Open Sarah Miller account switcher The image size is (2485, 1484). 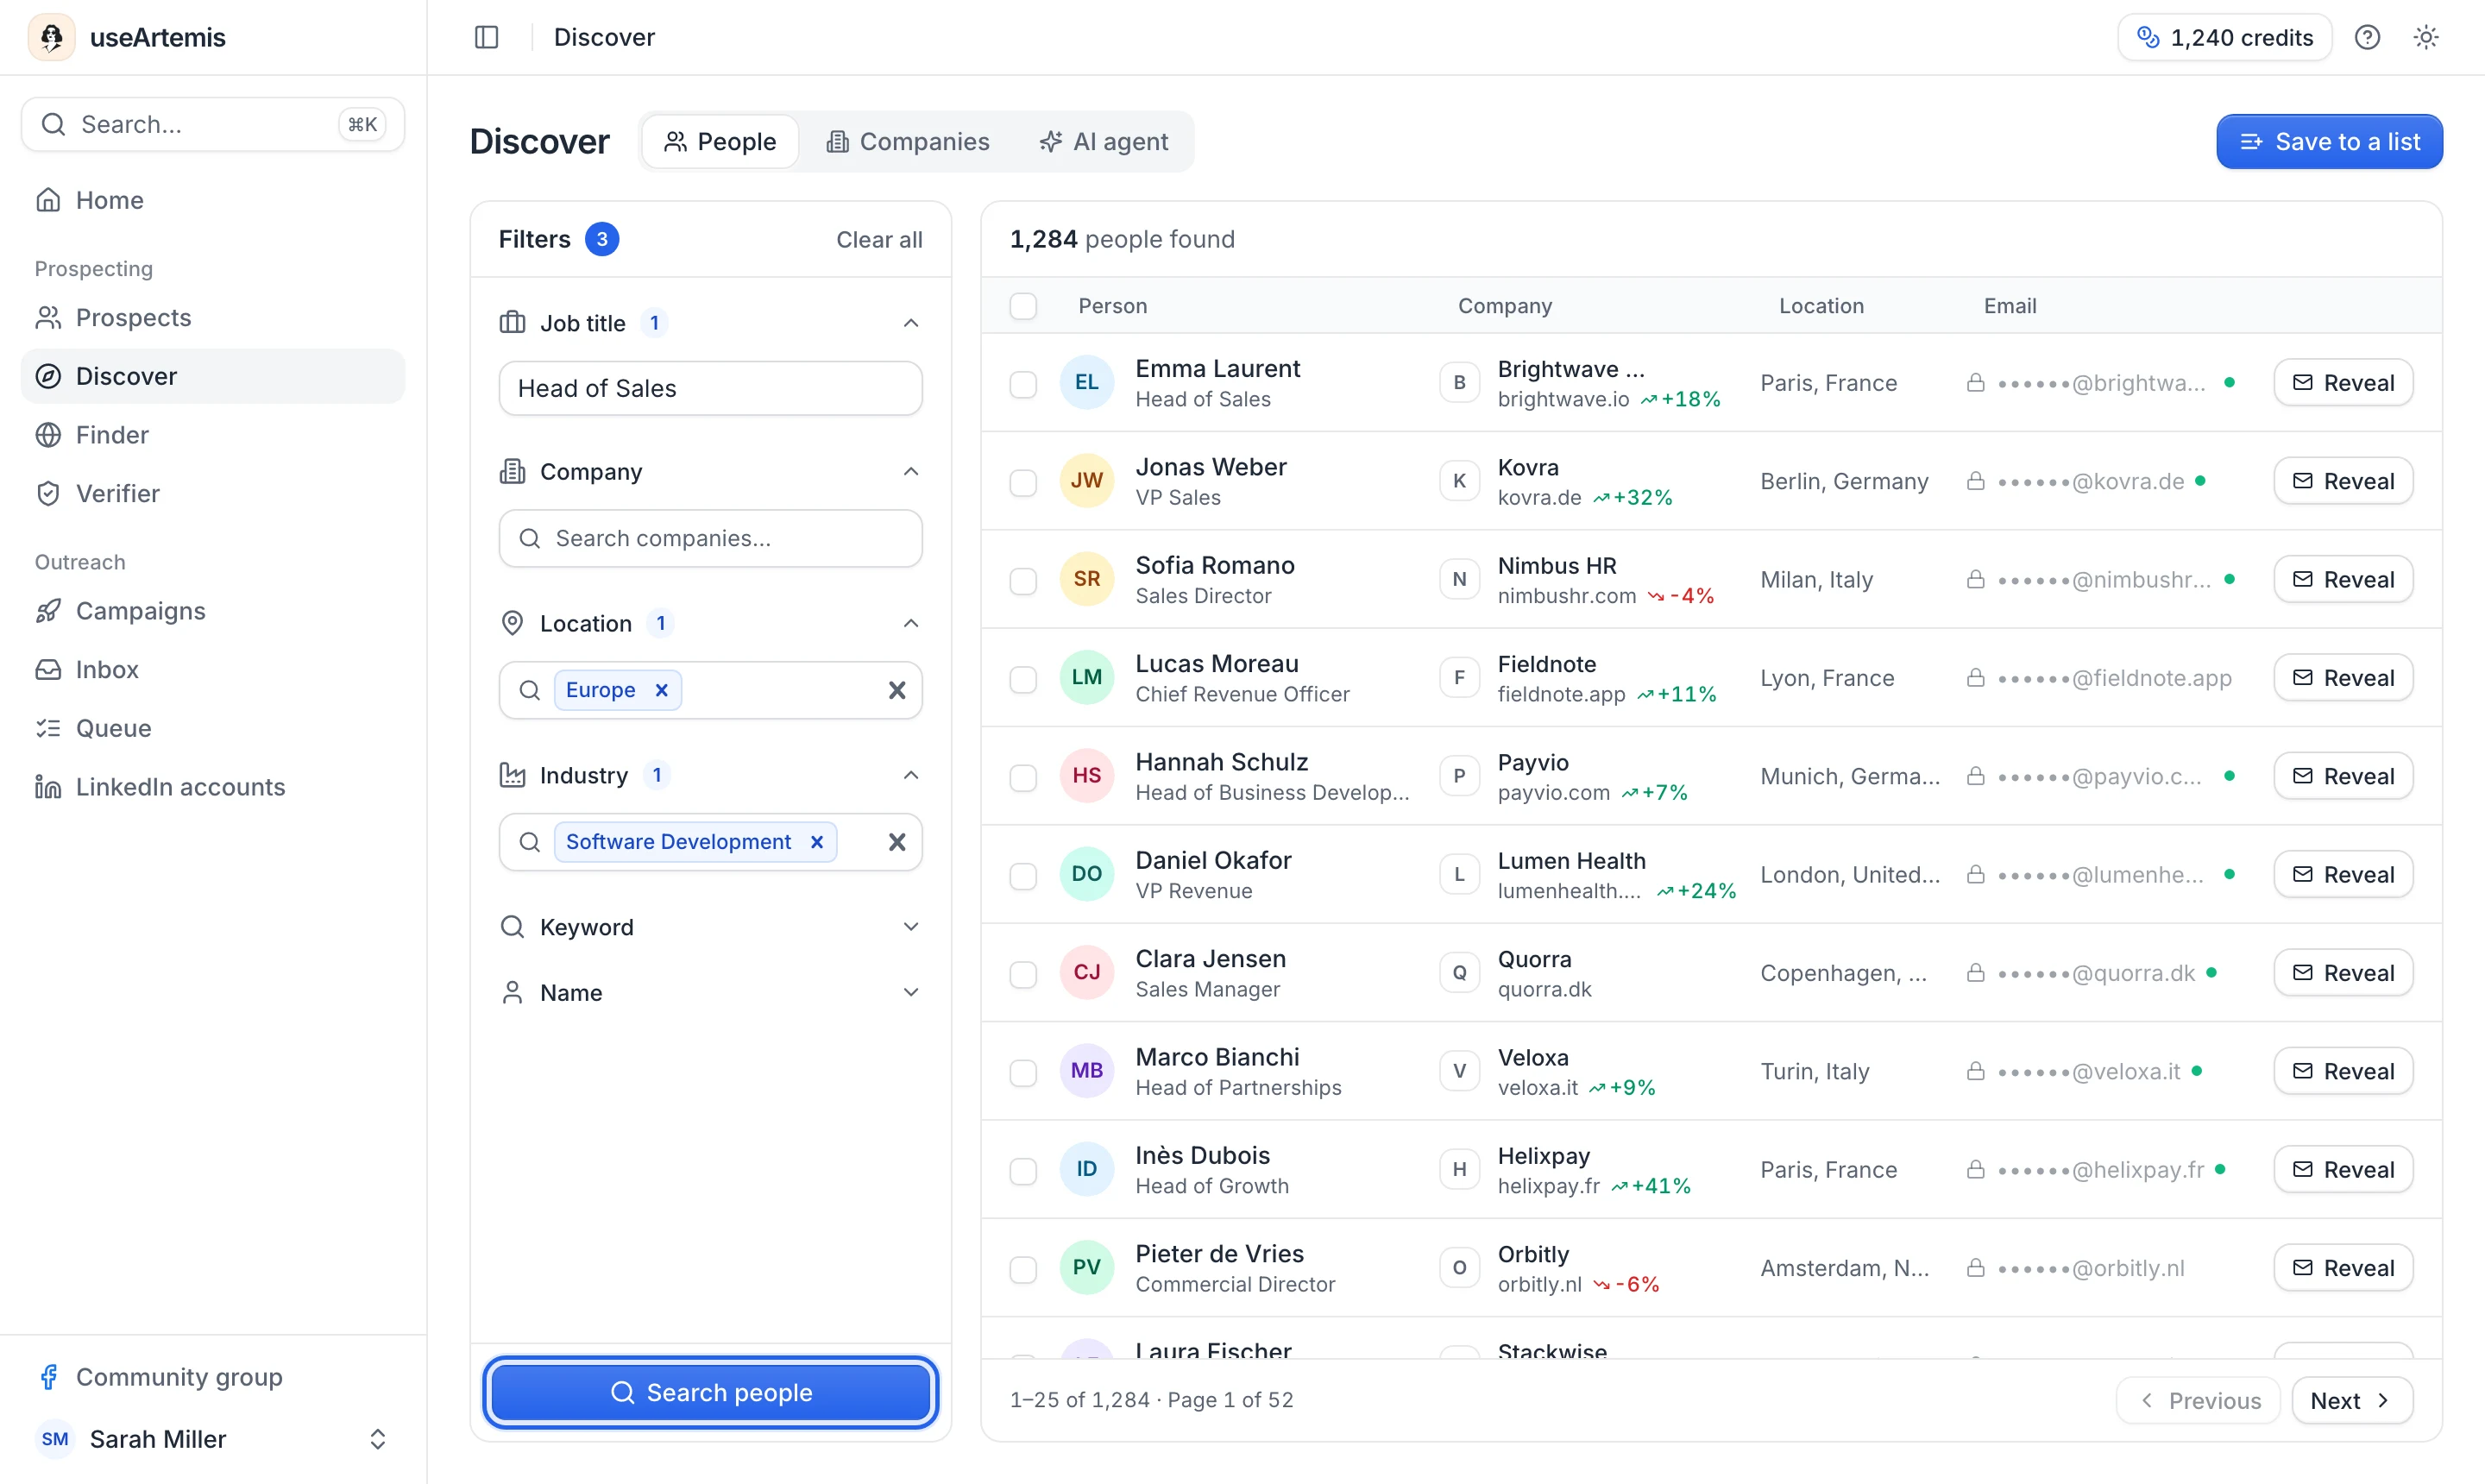pos(213,1439)
